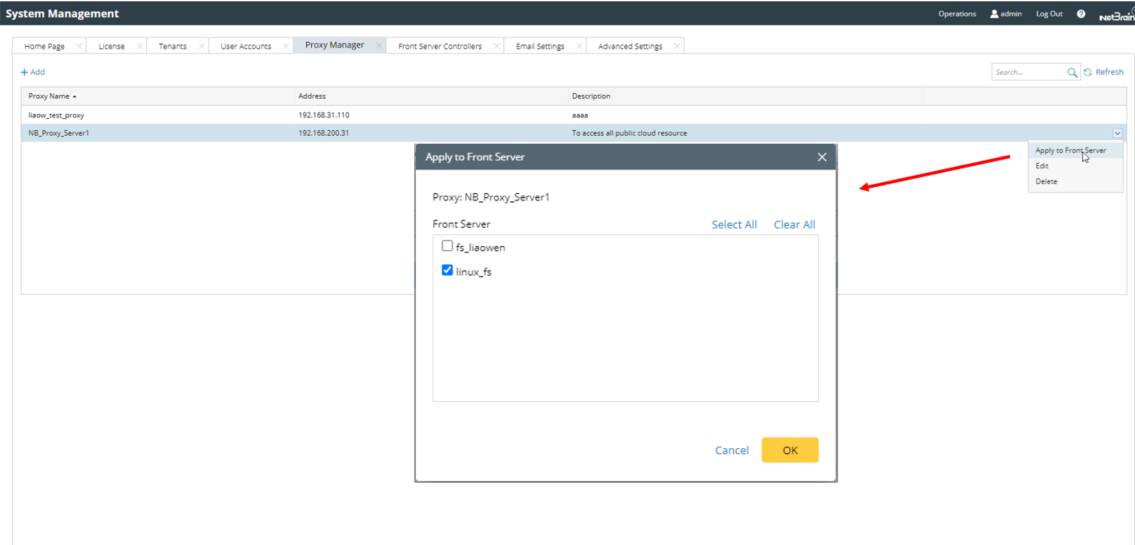Click the search magnifier icon
This screenshot has width=1135, height=545.
click(x=1072, y=72)
